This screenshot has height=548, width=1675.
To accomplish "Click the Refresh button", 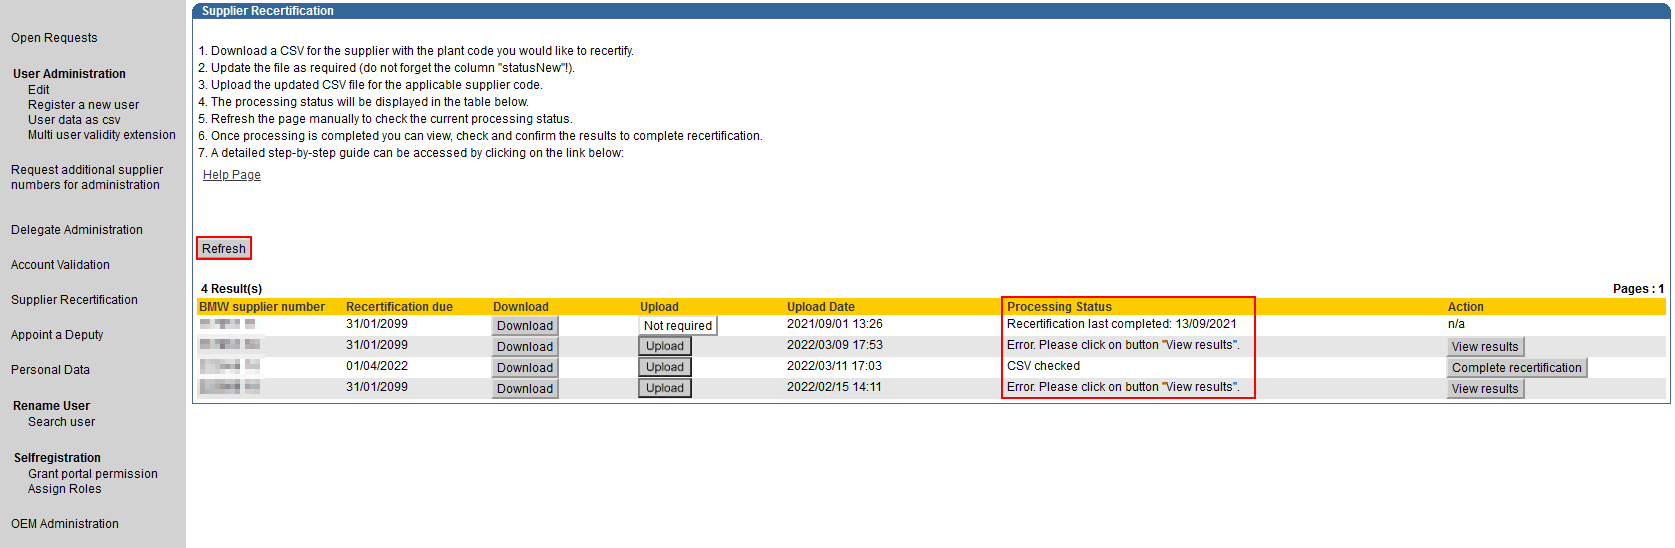I will point(223,248).
